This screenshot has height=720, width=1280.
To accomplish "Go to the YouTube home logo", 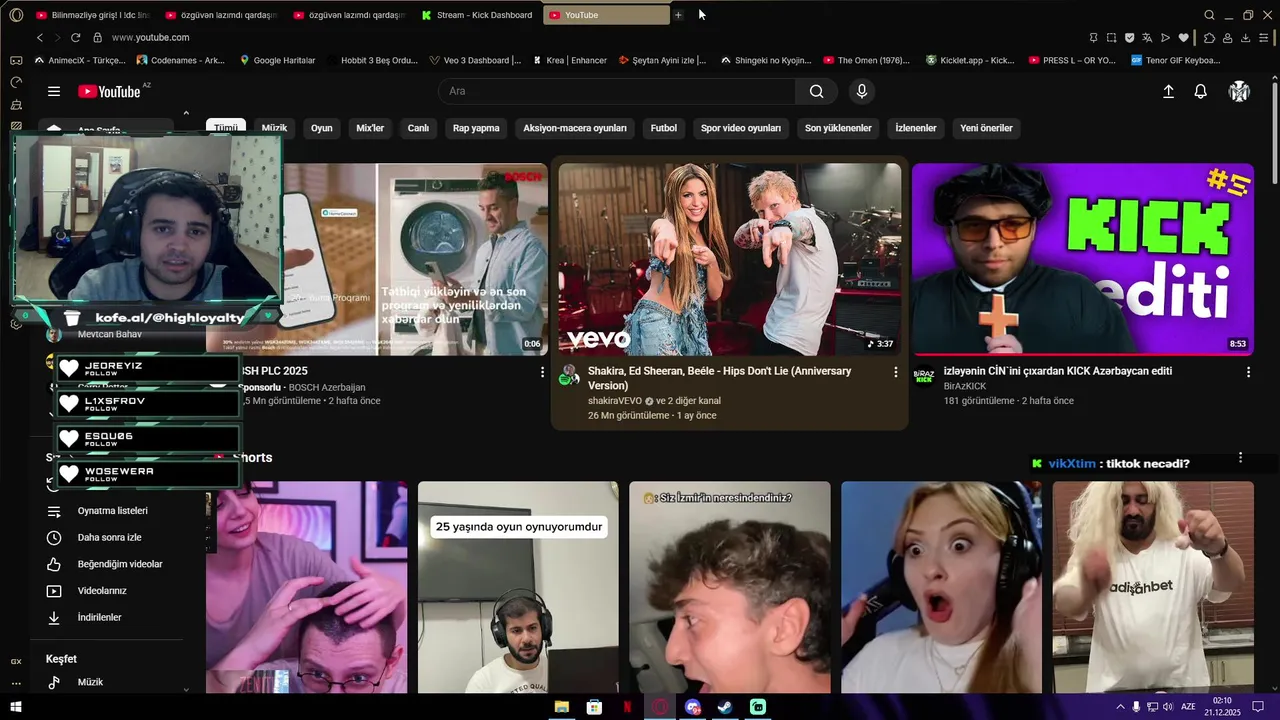I will pos(109,91).
